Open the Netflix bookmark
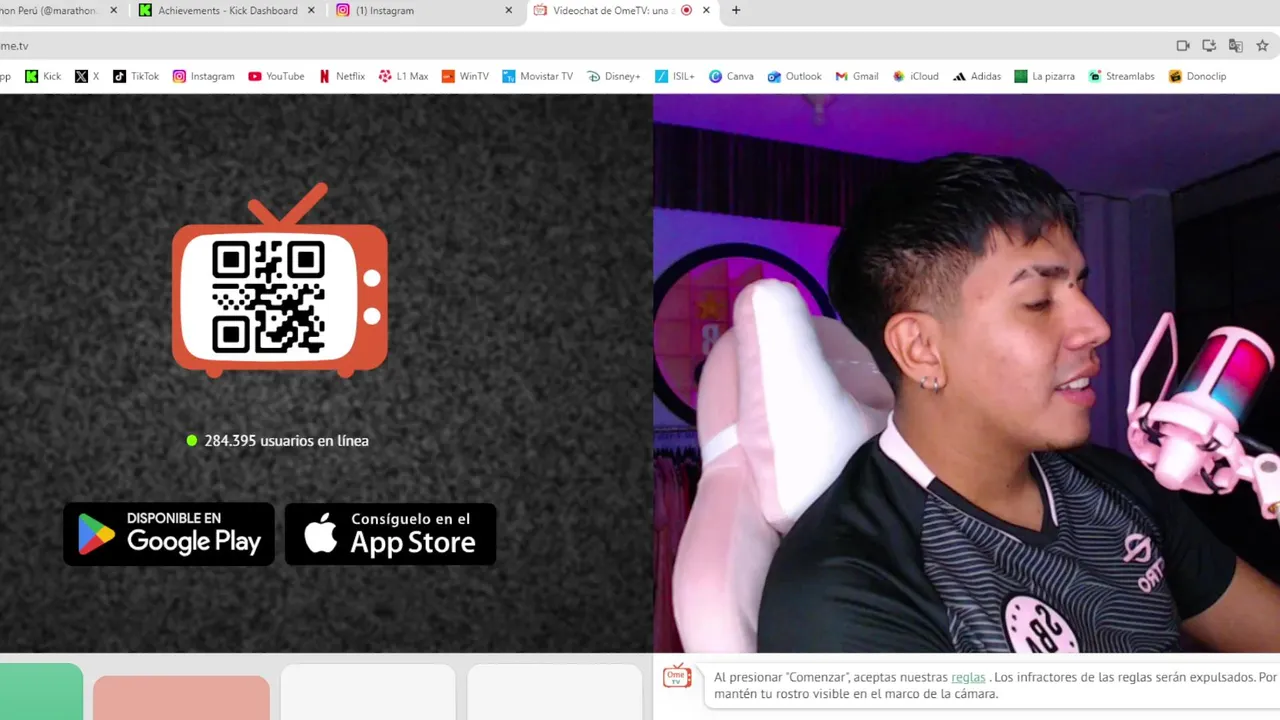This screenshot has height=720, width=1280. pos(342,76)
